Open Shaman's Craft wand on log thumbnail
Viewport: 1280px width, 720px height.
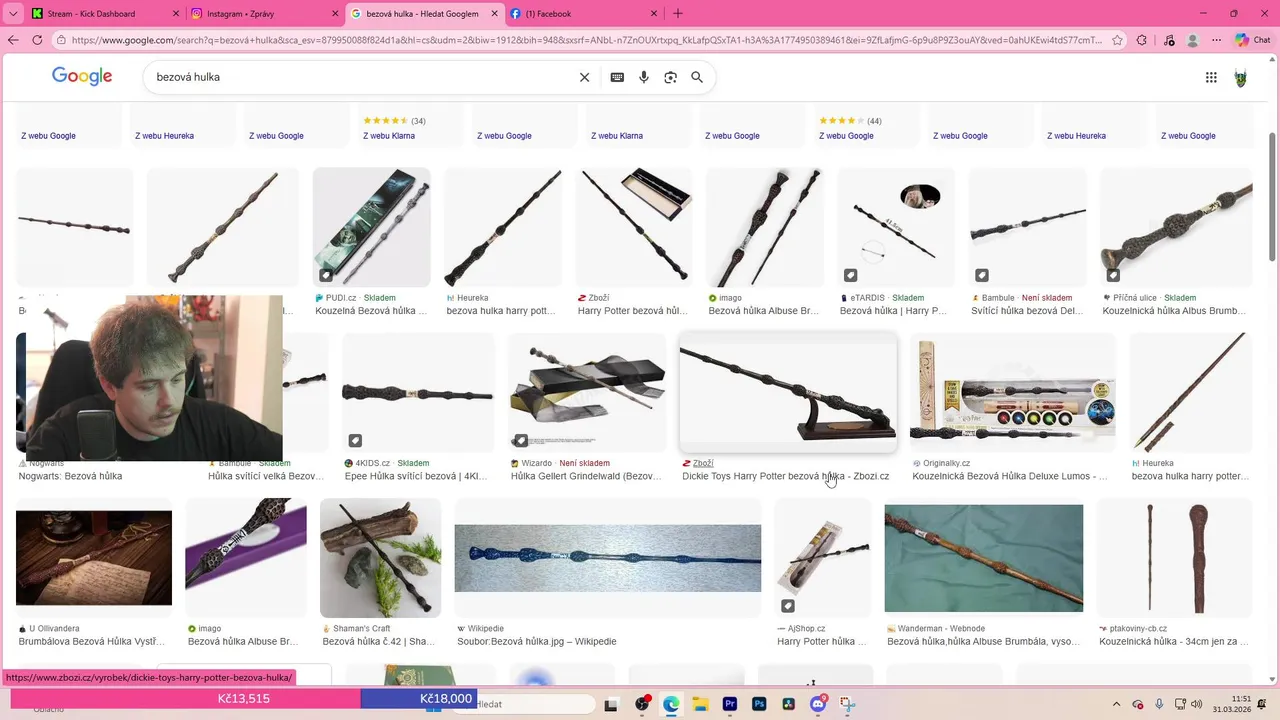coord(380,558)
